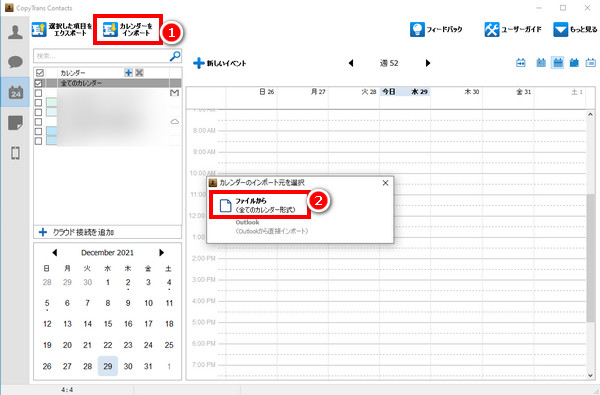Image resolution: width=600 pixels, height=395 pixels.
Task: Click the 週 52 week label
Action: point(389,63)
